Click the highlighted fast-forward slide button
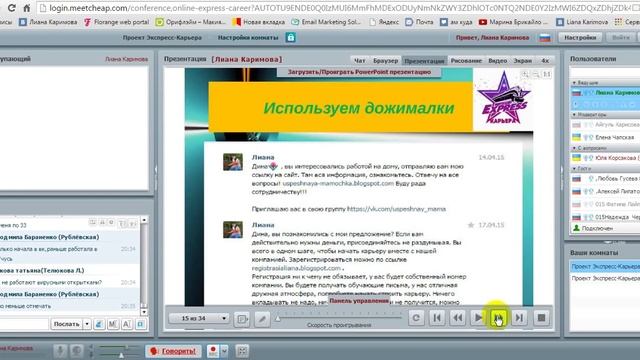Image resolution: width=640 pixels, height=360 pixels. click(x=498, y=318)
